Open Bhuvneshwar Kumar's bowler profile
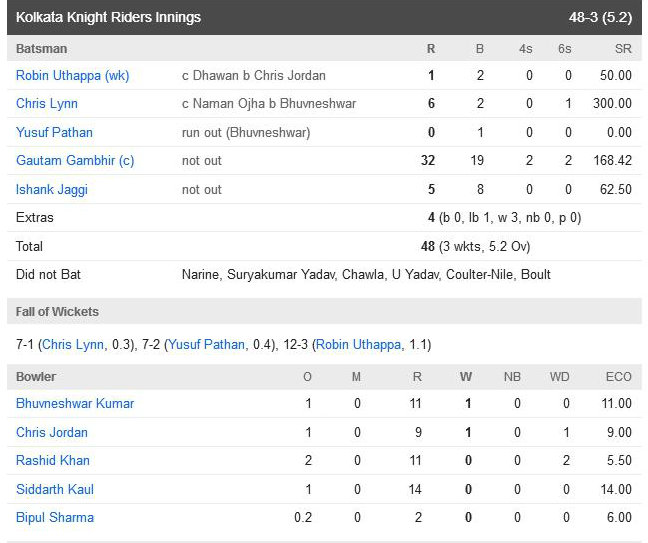The height and width of the screenshot is (543, 648). point(75,403)
